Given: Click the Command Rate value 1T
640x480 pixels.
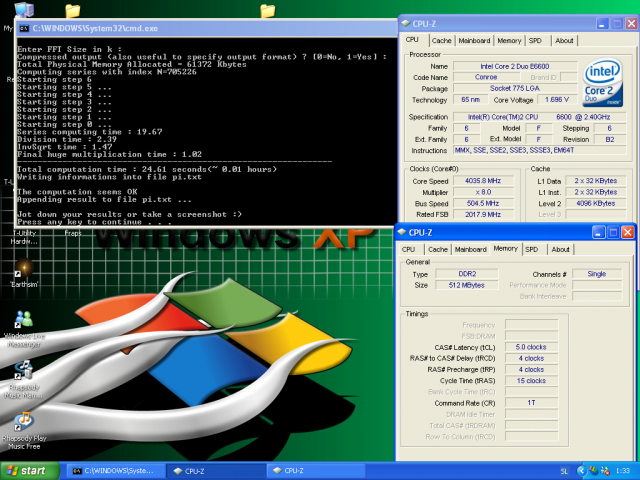Looking at the screenshot, I should [x=531, y=403].
